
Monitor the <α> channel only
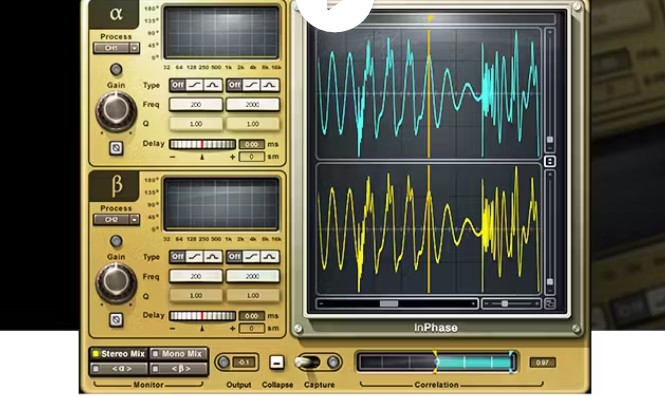click(119, 369)
